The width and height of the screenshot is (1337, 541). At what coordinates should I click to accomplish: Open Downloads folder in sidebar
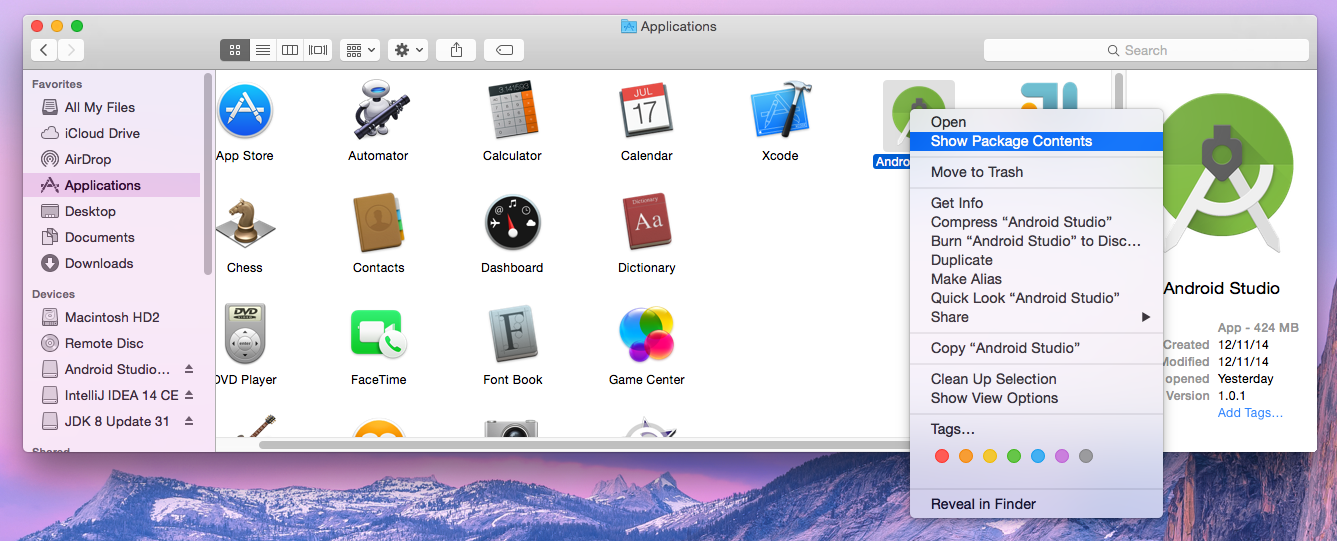[x=110, y=263]
